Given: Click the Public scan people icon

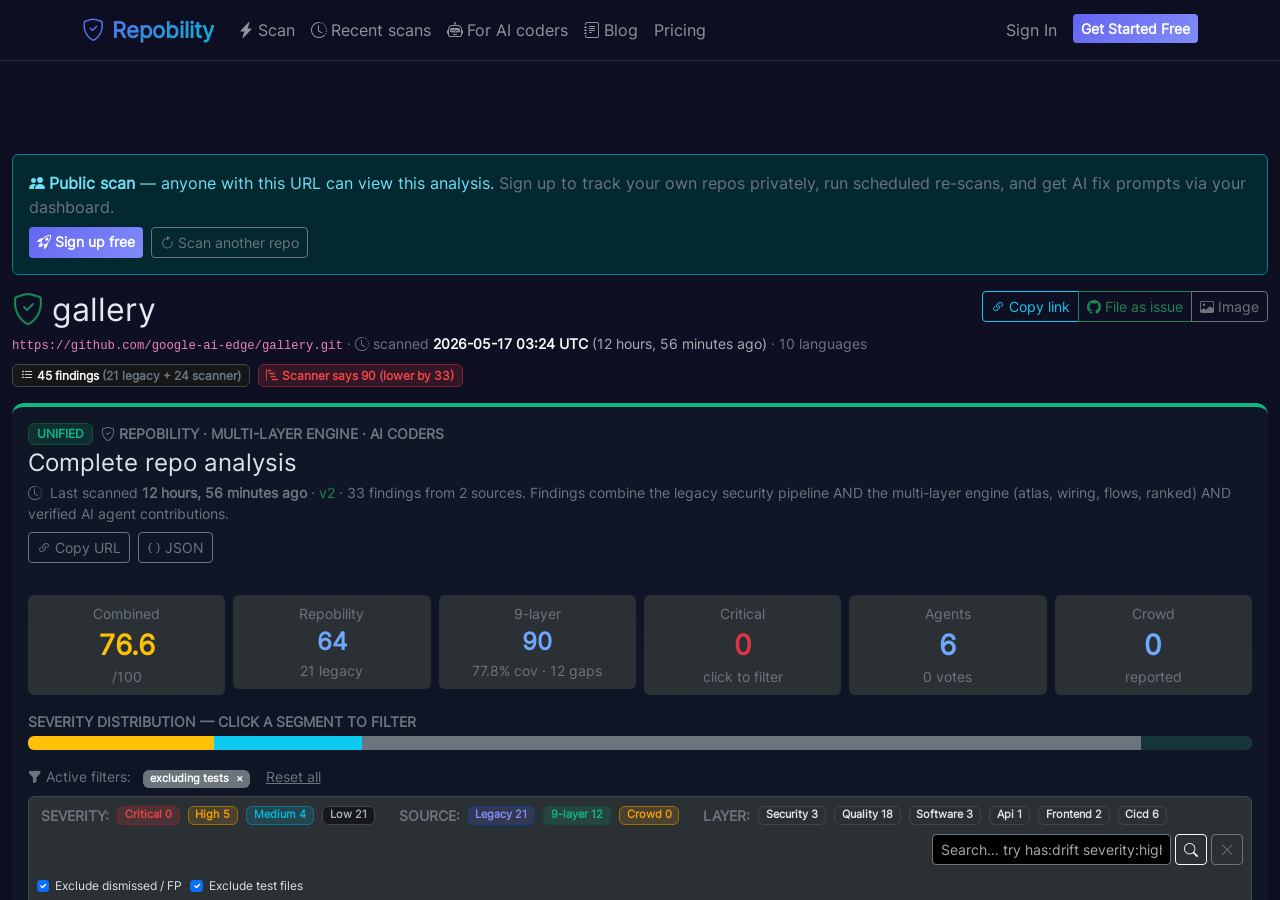Looking at the screenshot, I should point(37,183).
